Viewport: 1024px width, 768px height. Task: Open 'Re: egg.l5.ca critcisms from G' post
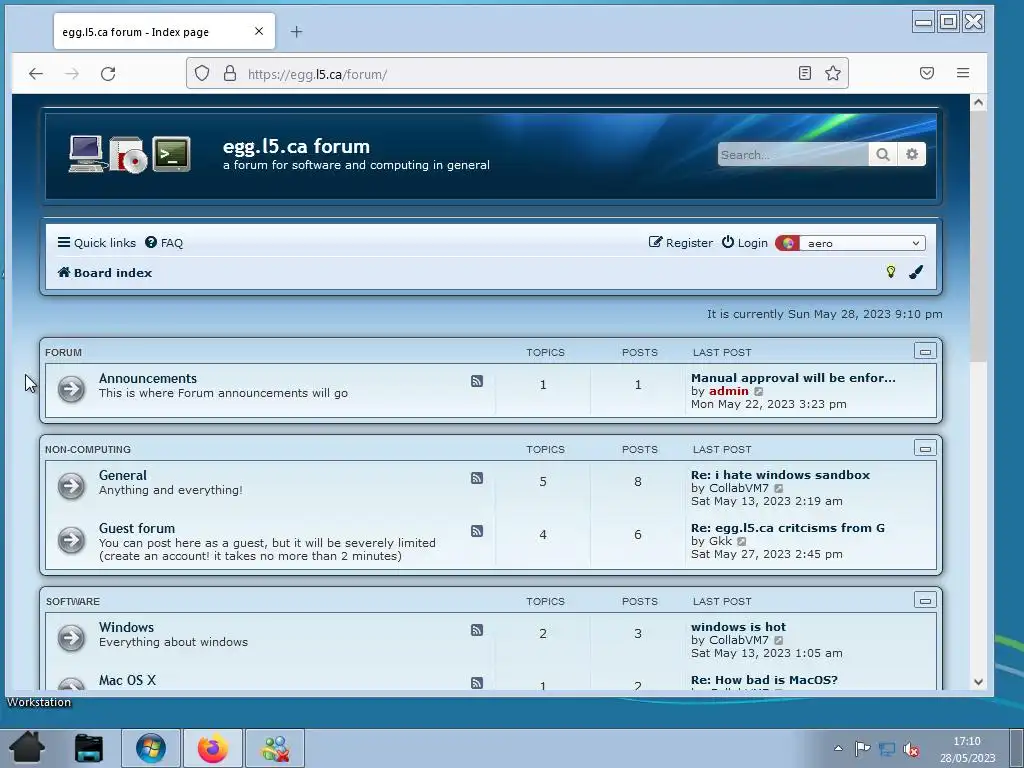788,528
